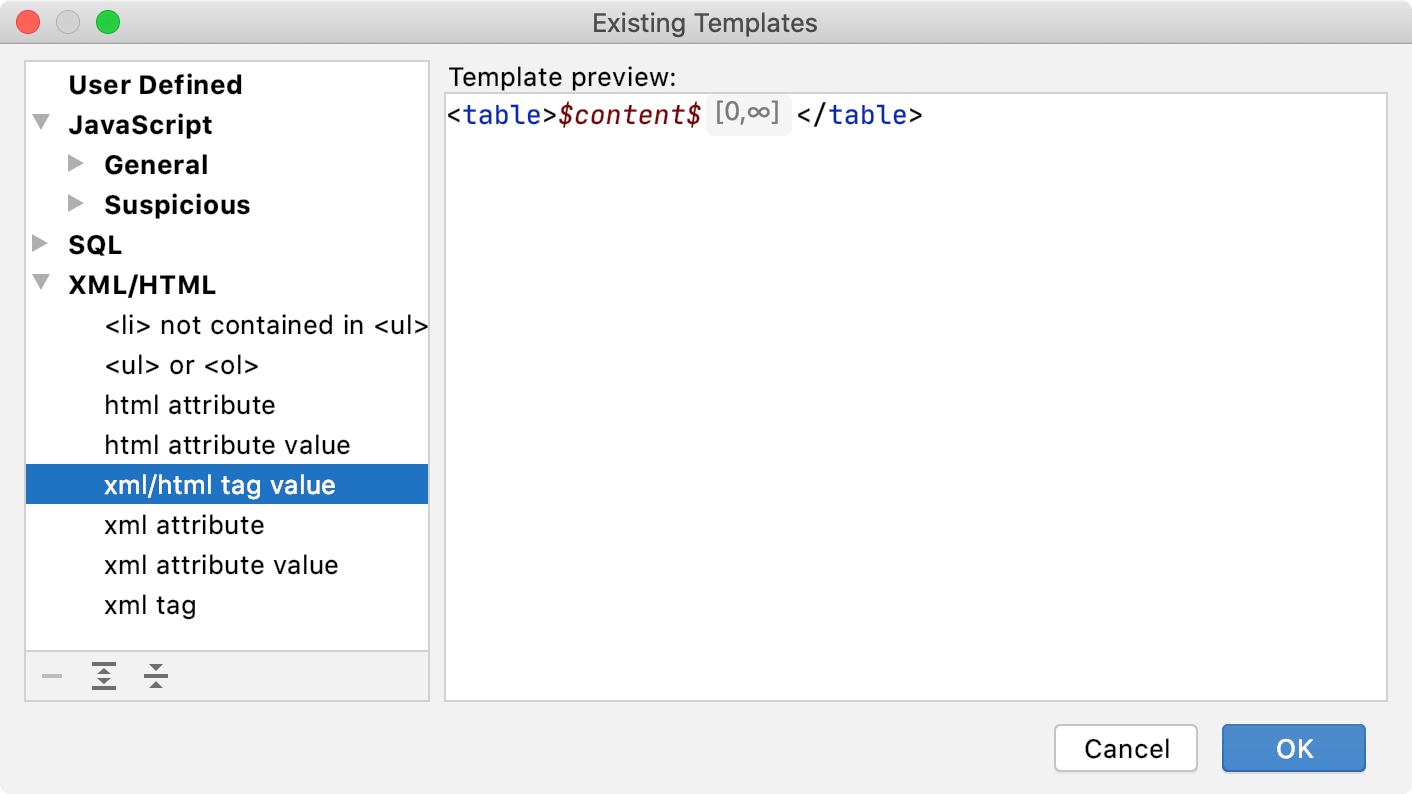
Task: Choose the html attribute value template
Action: click(x=227, y=445)
